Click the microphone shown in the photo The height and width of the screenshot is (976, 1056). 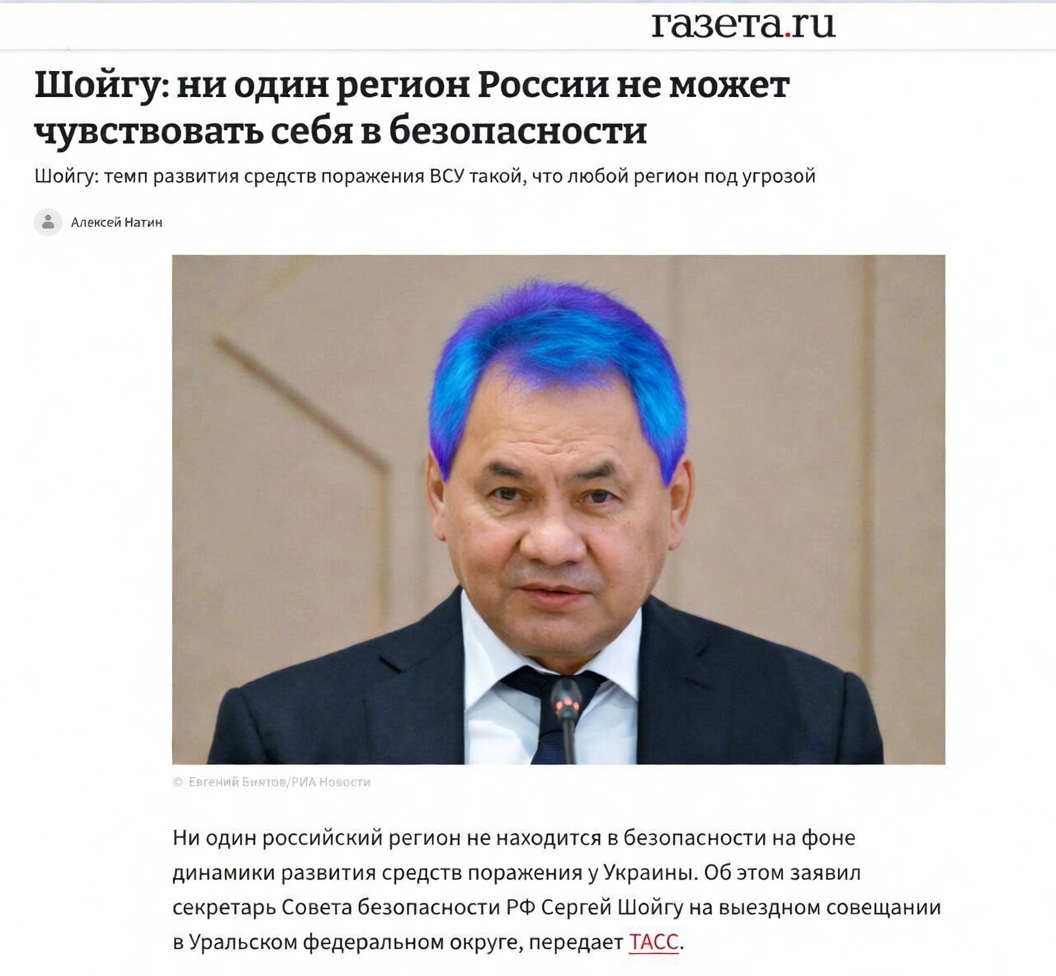[x=567, y=719]
